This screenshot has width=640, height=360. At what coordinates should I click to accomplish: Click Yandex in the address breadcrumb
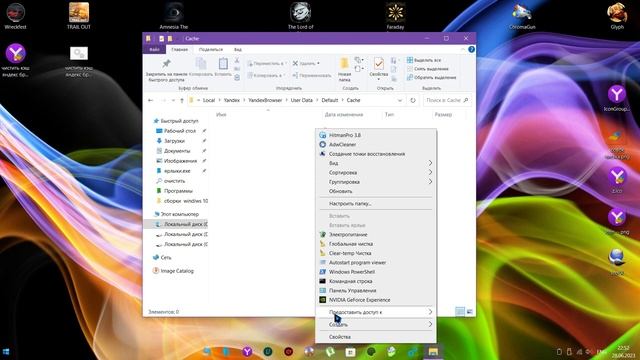pos(231,100)
